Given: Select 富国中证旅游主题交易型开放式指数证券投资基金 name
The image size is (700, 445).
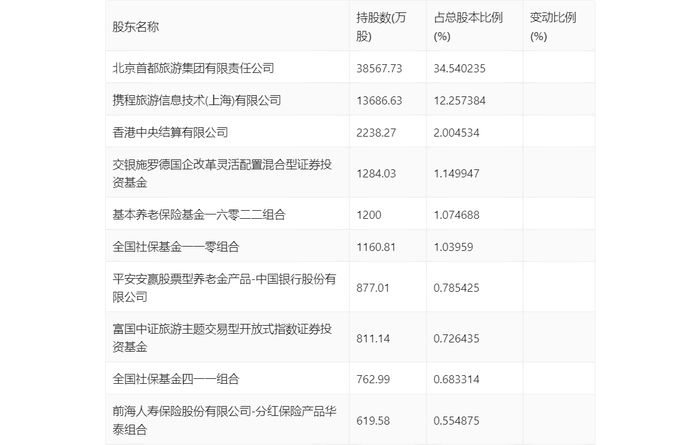Looking at the screenshot, I should click(x=222, y=338).
